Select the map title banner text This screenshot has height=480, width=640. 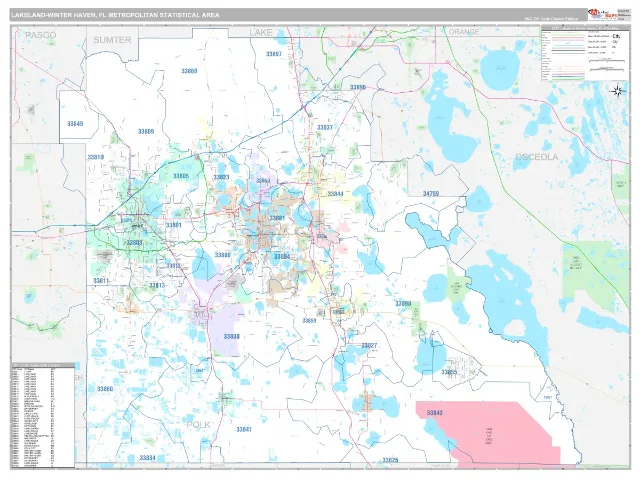[116, 15]
